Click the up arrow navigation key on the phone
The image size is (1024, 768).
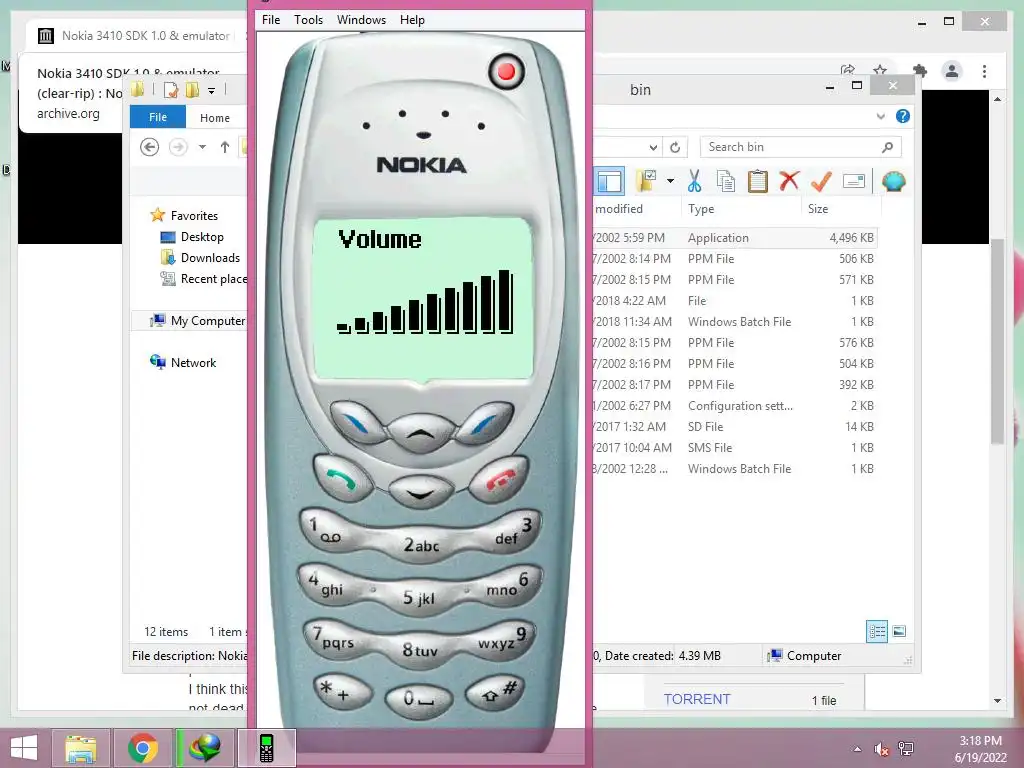pyautogui.click(x=421, y=433)
